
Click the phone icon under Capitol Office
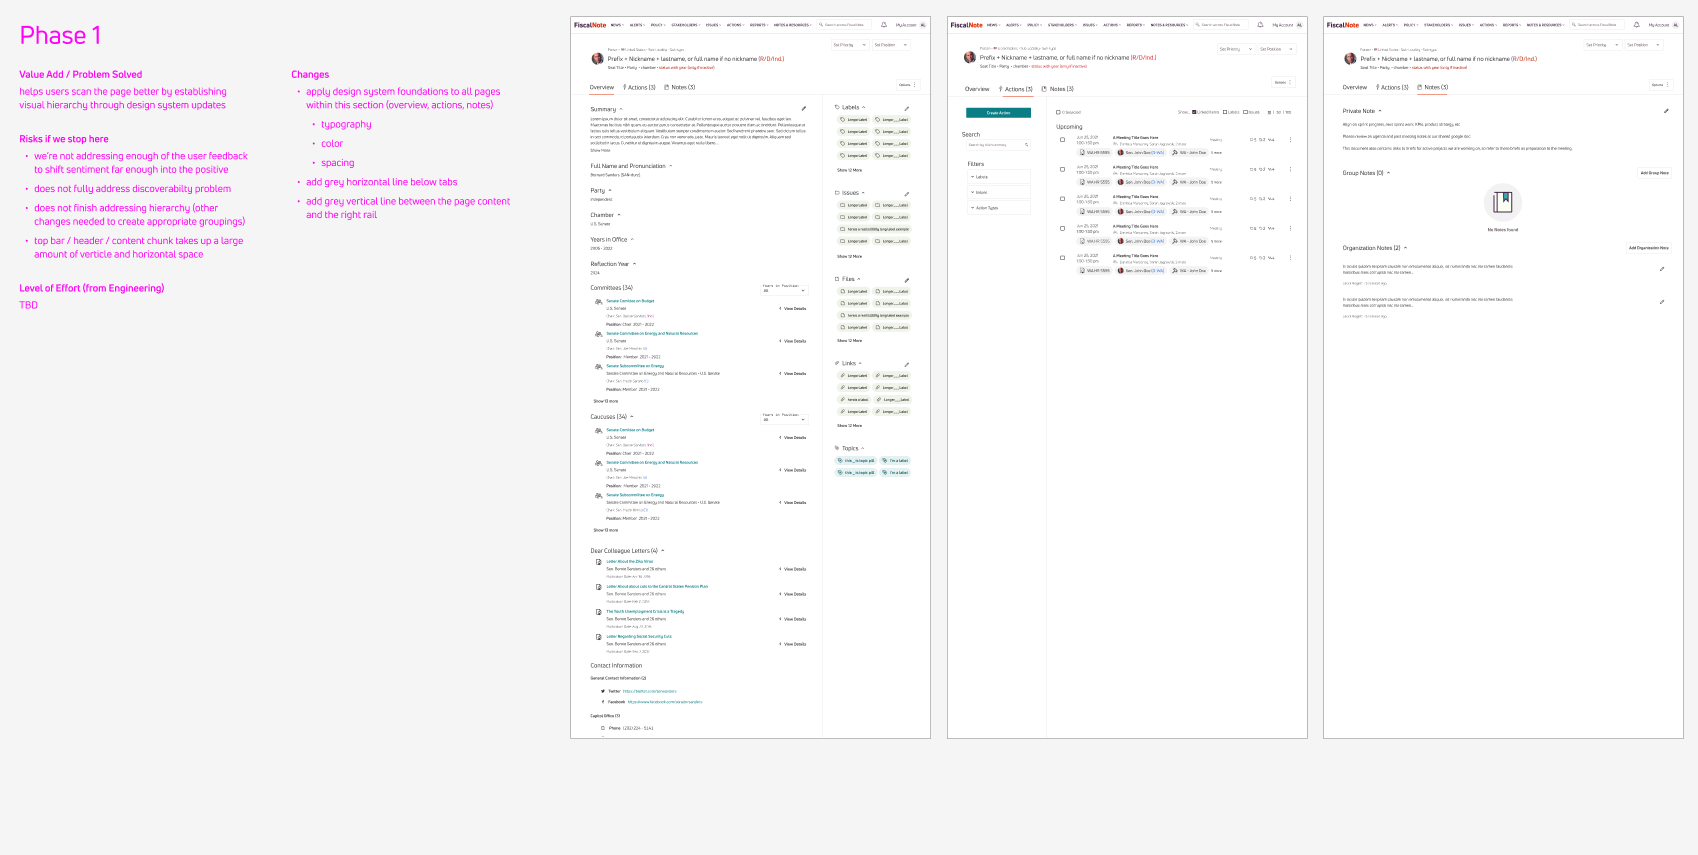[603, 728]
